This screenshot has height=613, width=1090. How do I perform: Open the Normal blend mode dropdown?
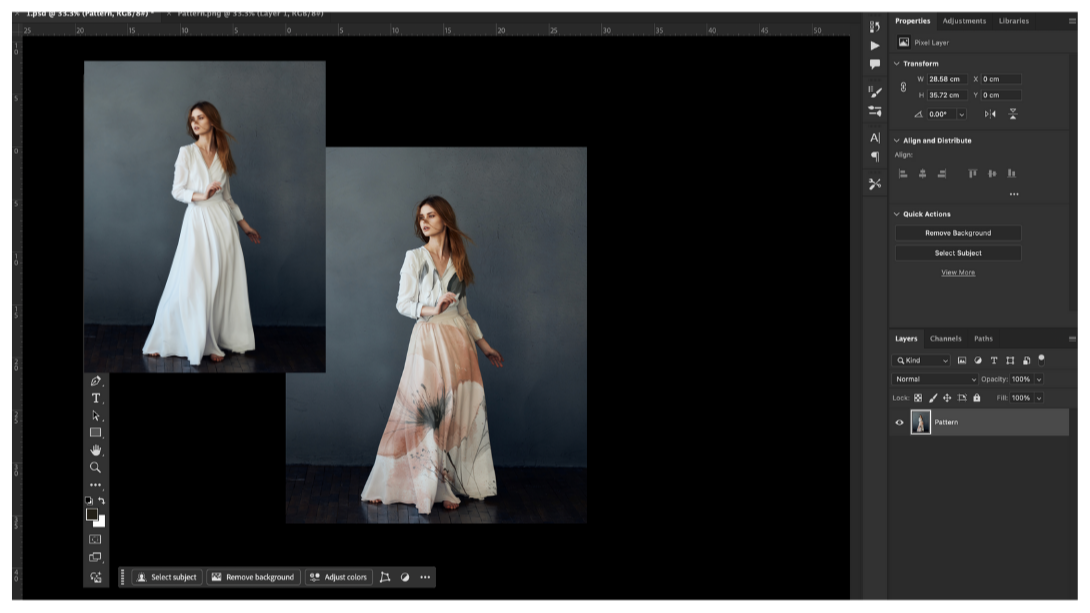[x=935, y=380]
